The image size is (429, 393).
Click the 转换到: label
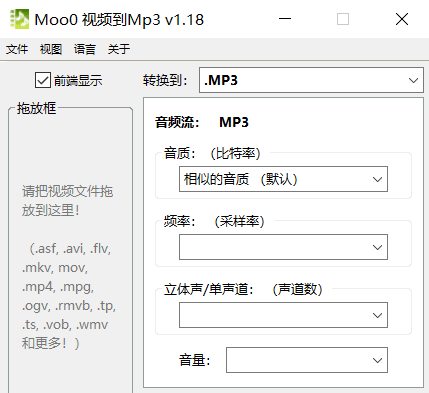click(165, 80)
